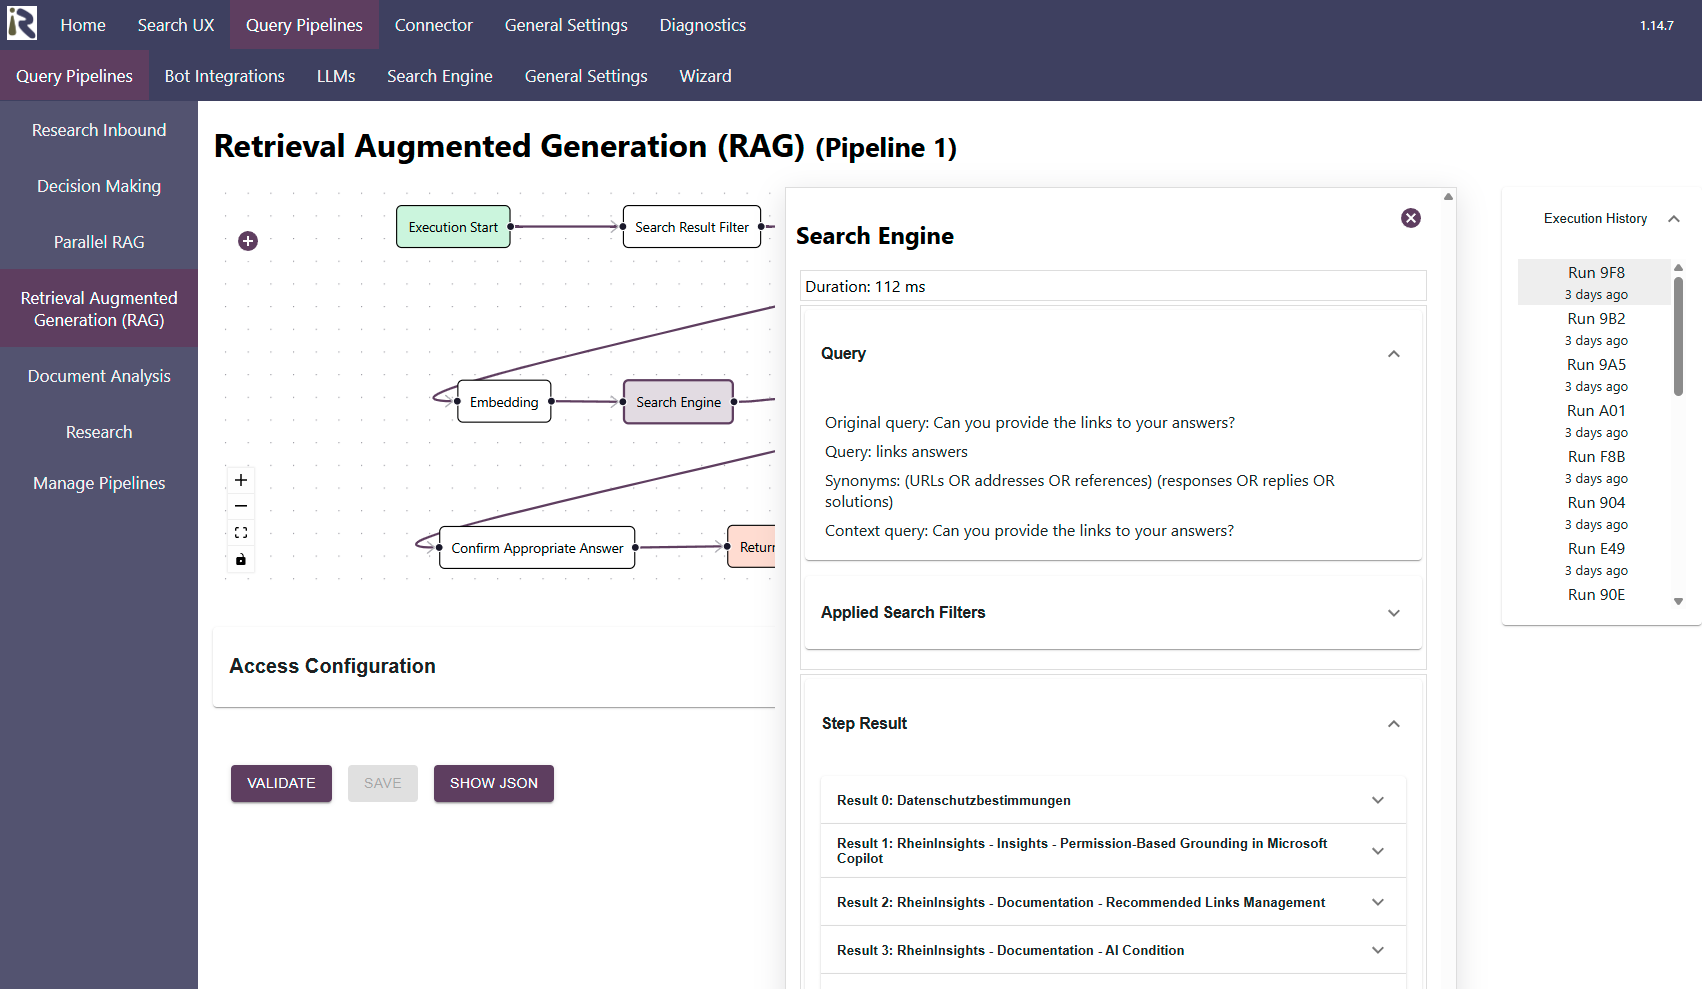Collapse the Step Result section
The width and height of the screenshot is (1702, 989).
(x=1393, y=724)
